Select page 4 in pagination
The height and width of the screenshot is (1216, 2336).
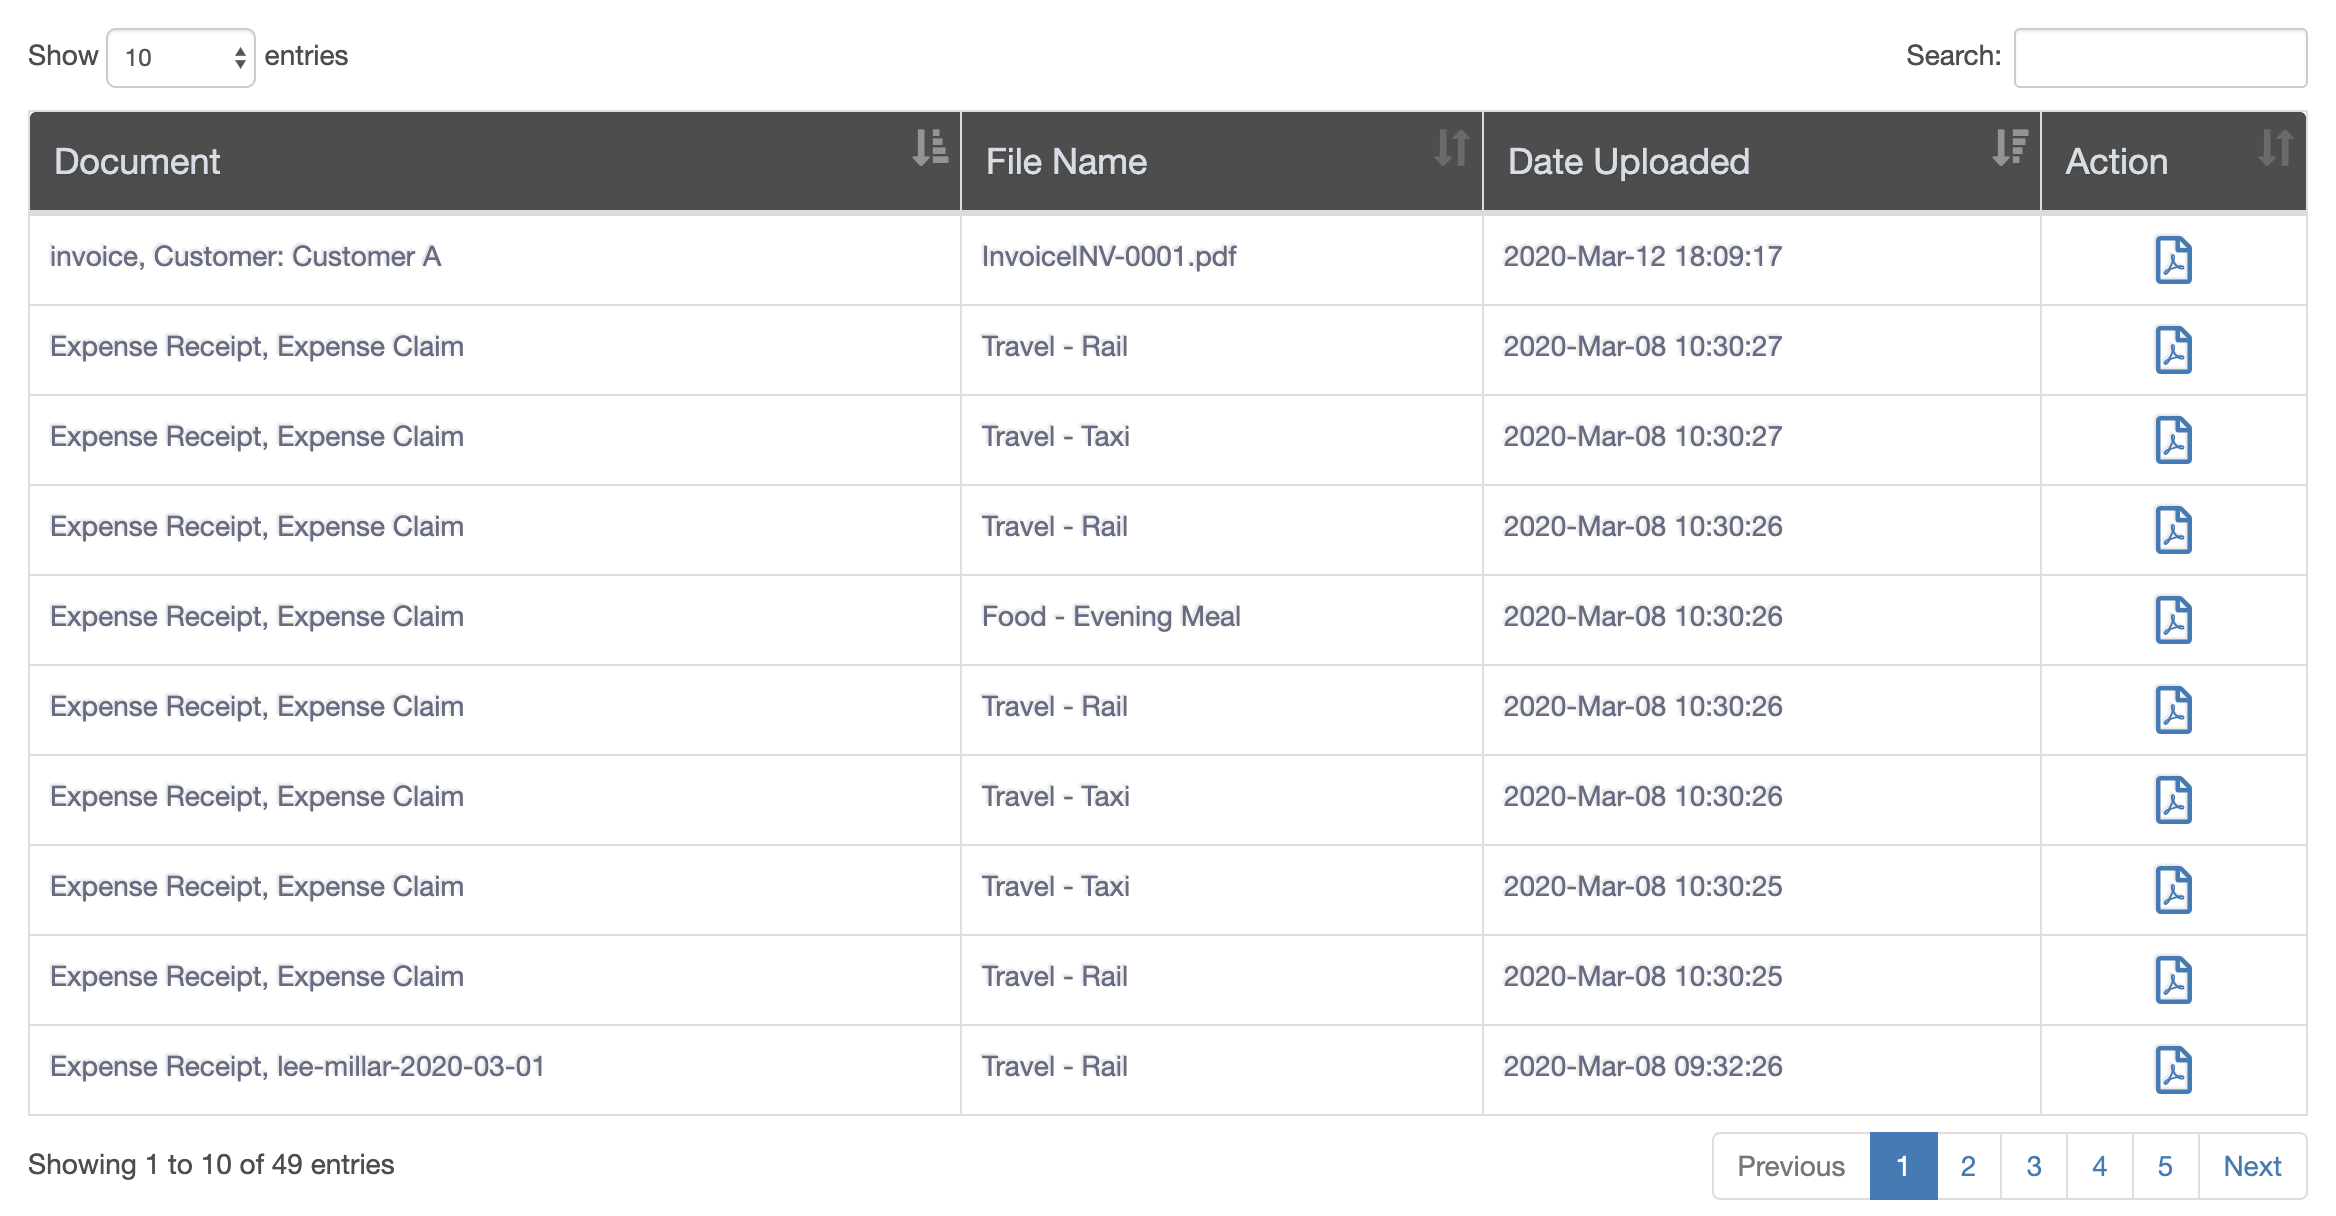point(2100,1166)
